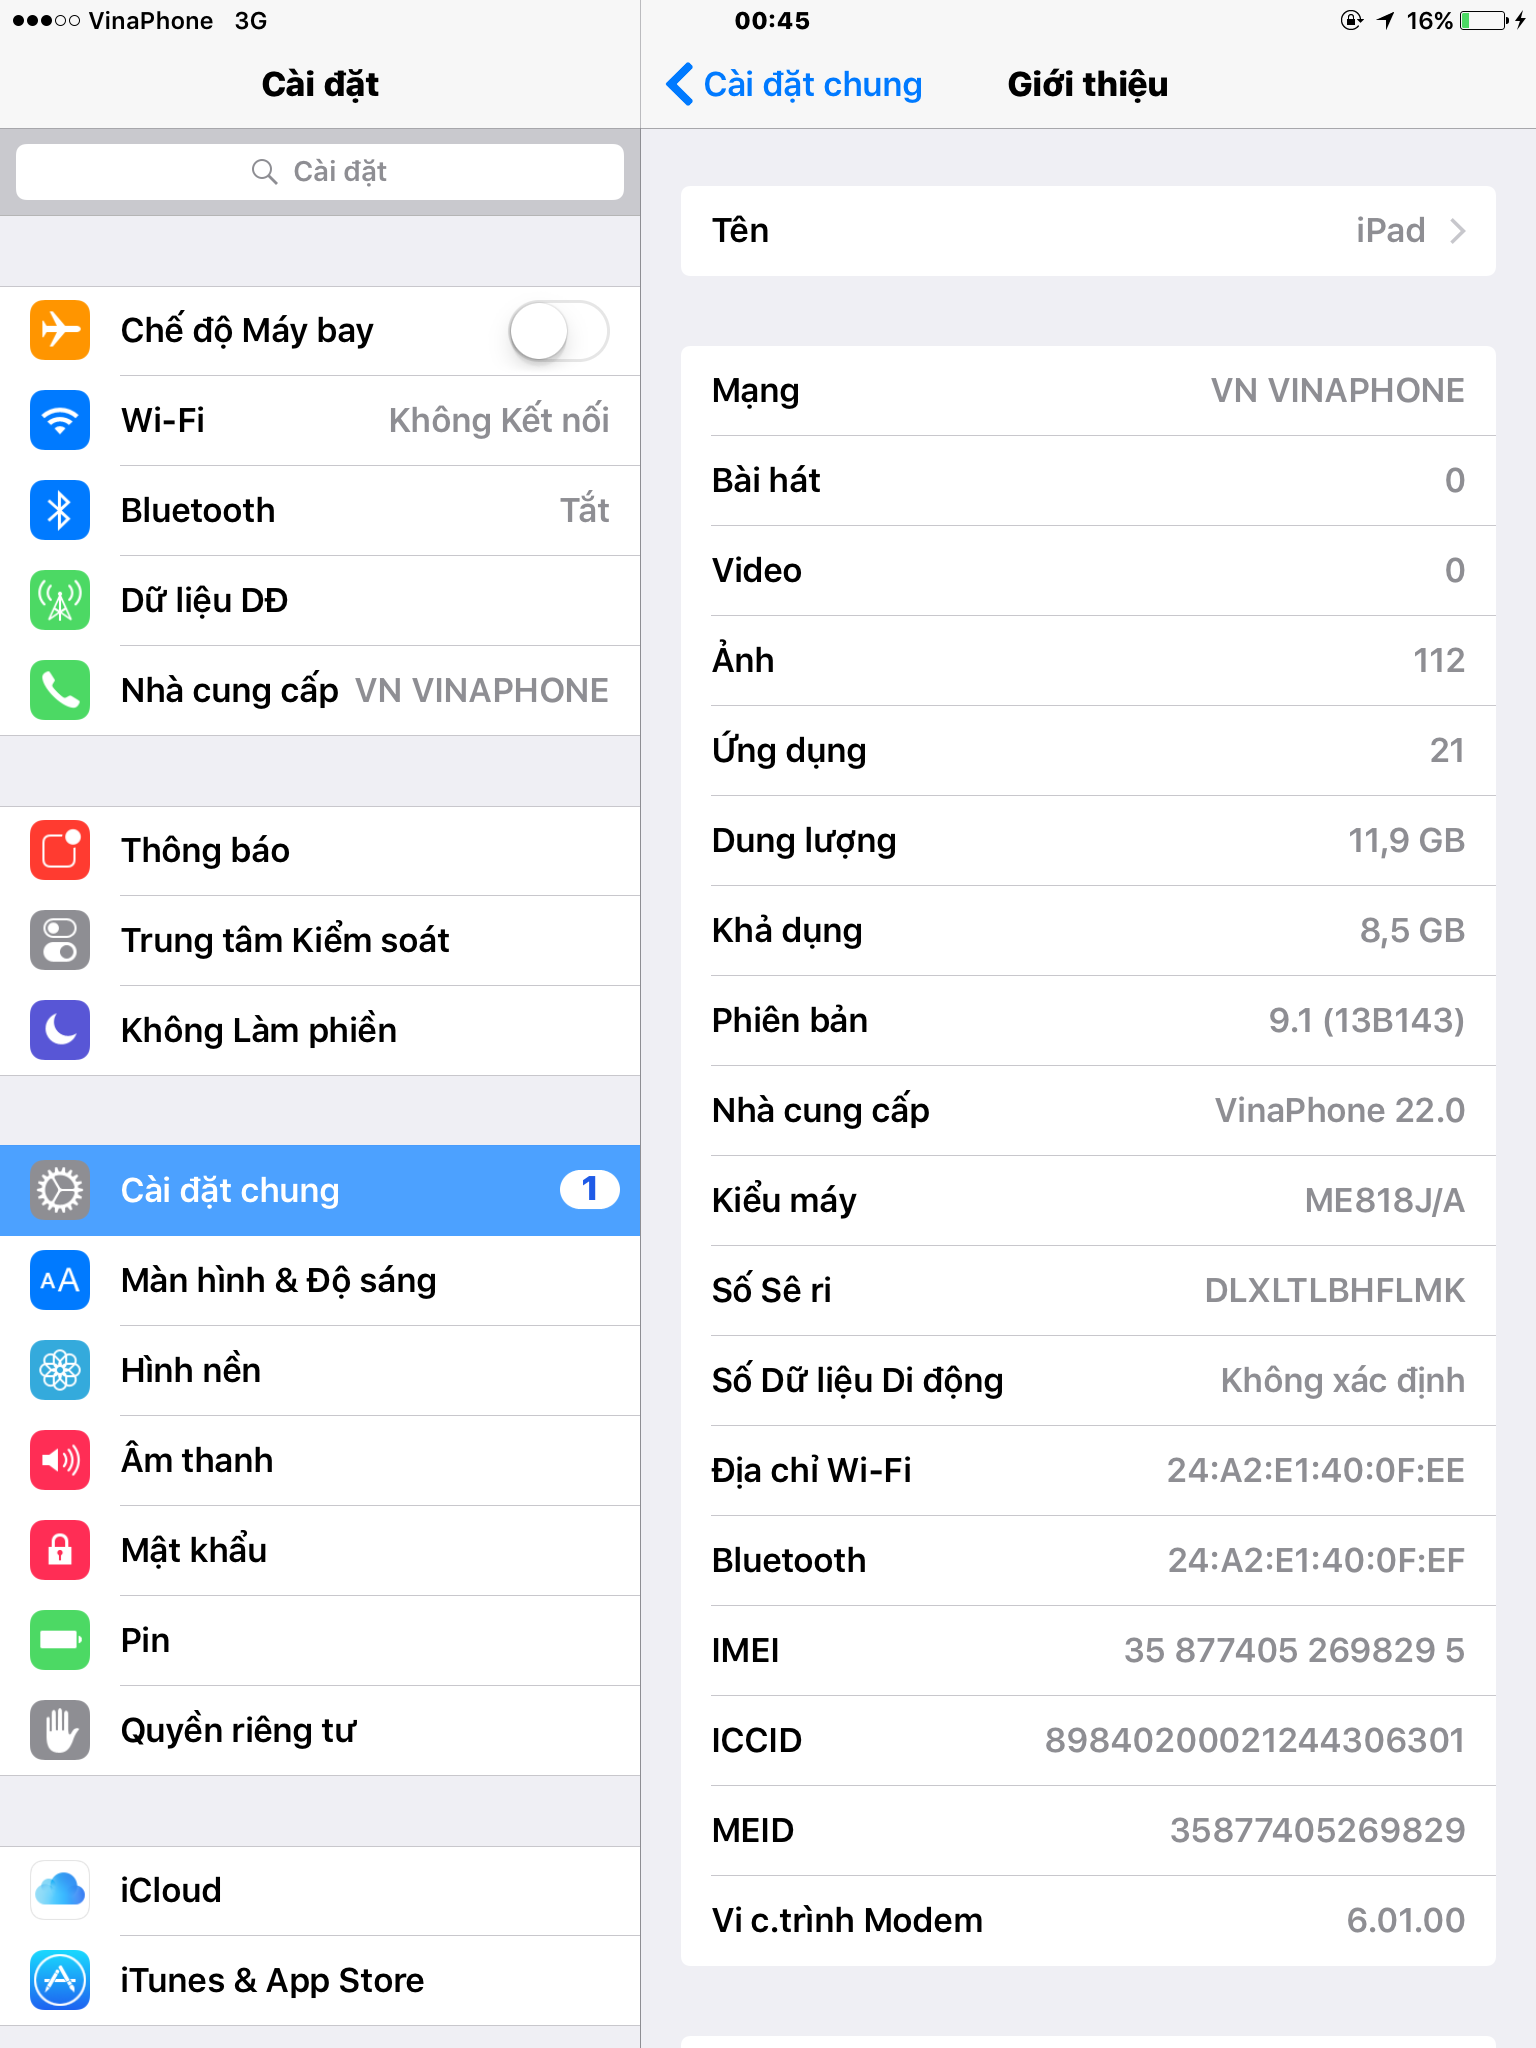The height and width of the screenshot is (2048, 1536).
Task: Expand the Tên row chevron next to iPad
Action: [1458, 231]
